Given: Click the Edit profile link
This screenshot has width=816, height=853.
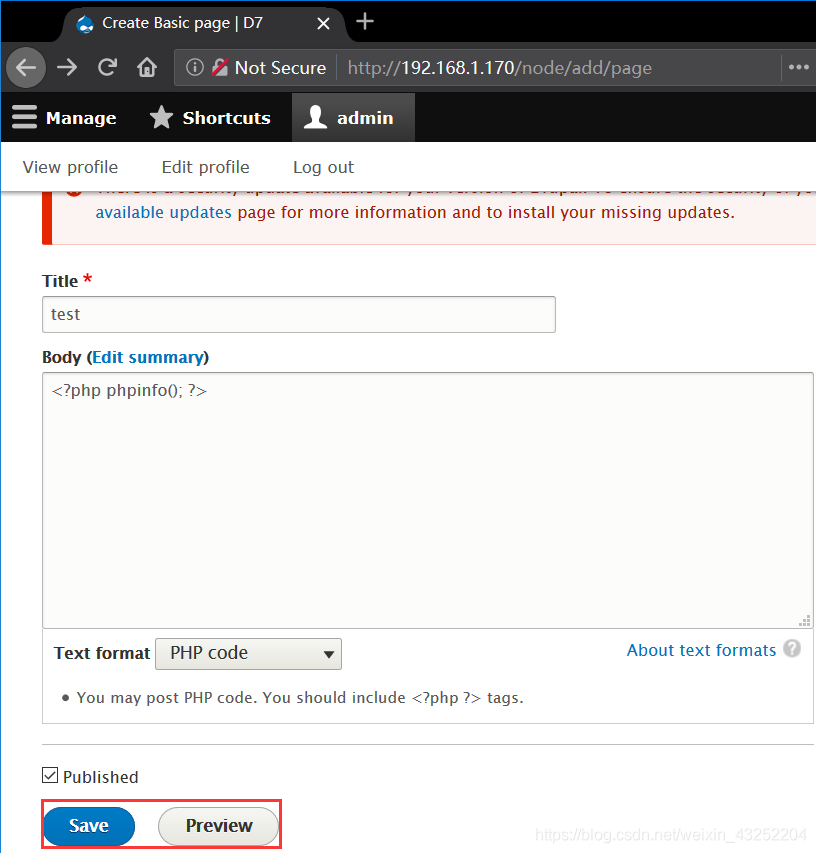Looking at the screenshot, I should click(x=206, y=167).
